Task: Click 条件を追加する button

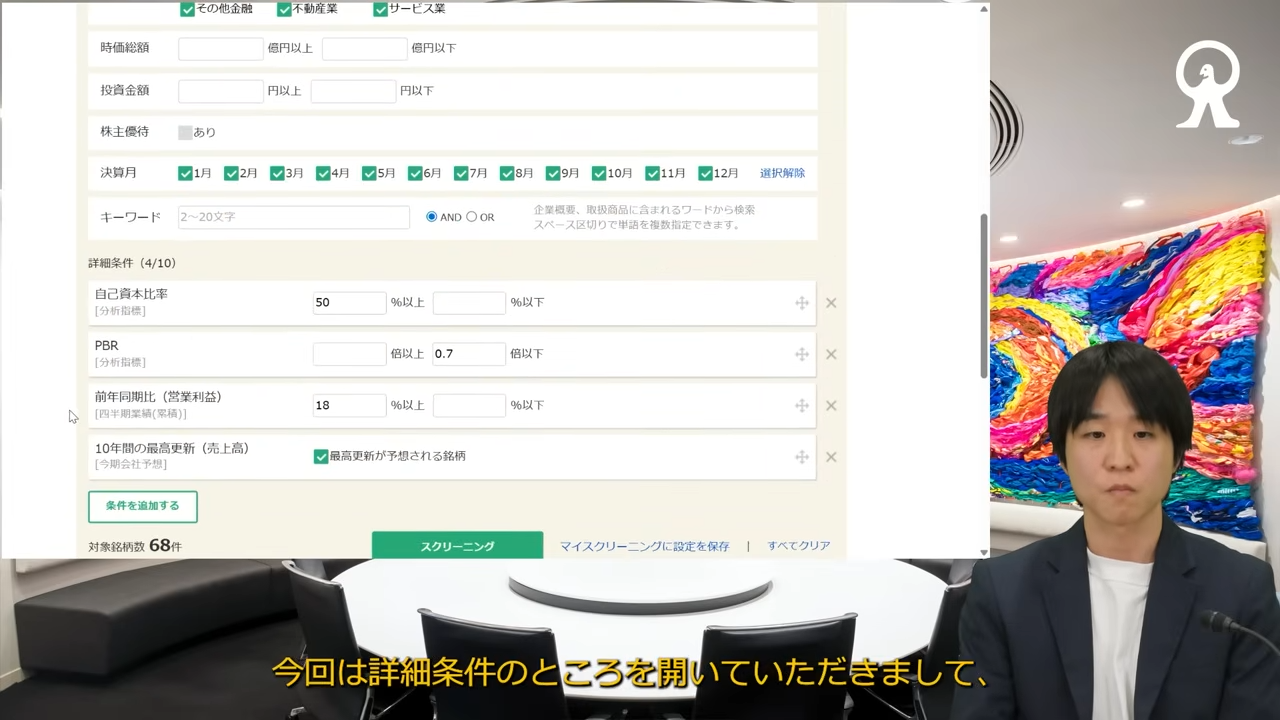Action: (142, 506)
